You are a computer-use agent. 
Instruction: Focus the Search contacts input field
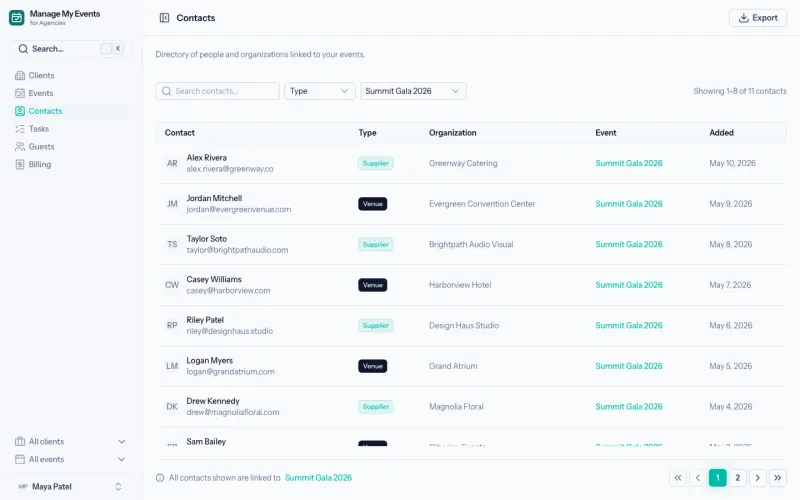[x=217, y=91]
